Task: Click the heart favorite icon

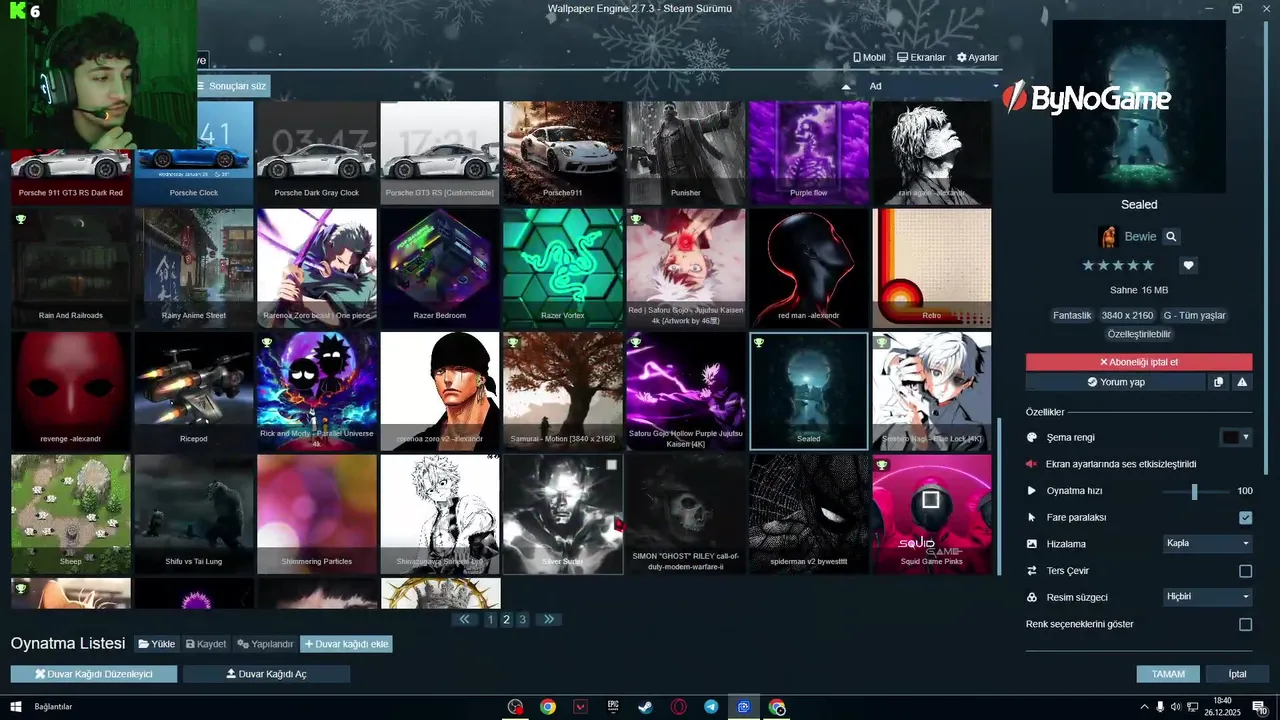Action: tap(1188, 265)
